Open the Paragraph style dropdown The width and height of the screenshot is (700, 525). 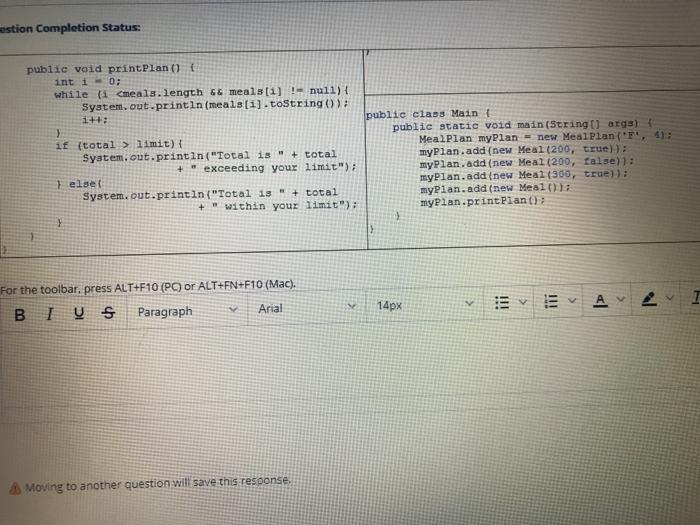(187, 311)
